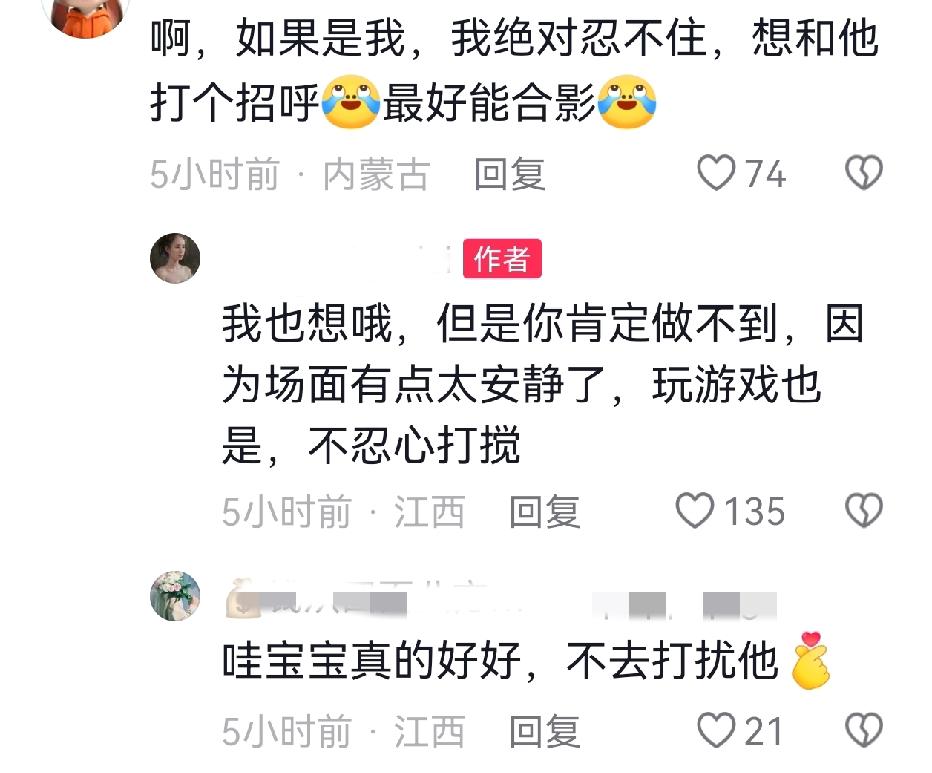932x773 pixels.
Task: Tap the finger-heart emoji in last comment
Action: [x=811, y=660]
